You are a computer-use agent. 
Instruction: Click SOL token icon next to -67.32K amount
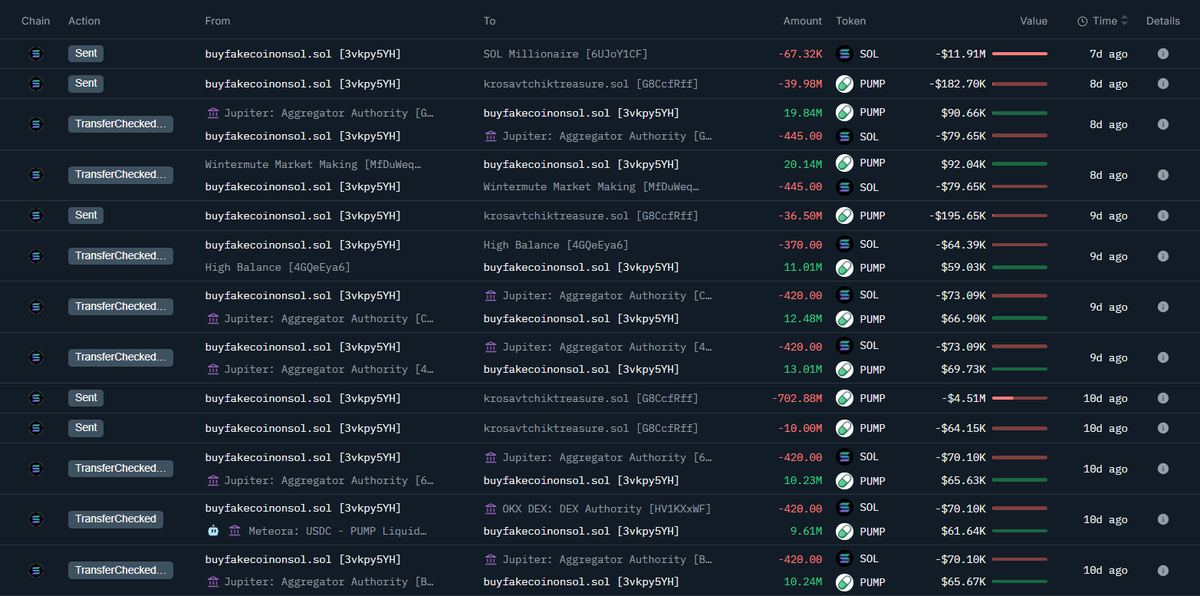pos(844,54)
